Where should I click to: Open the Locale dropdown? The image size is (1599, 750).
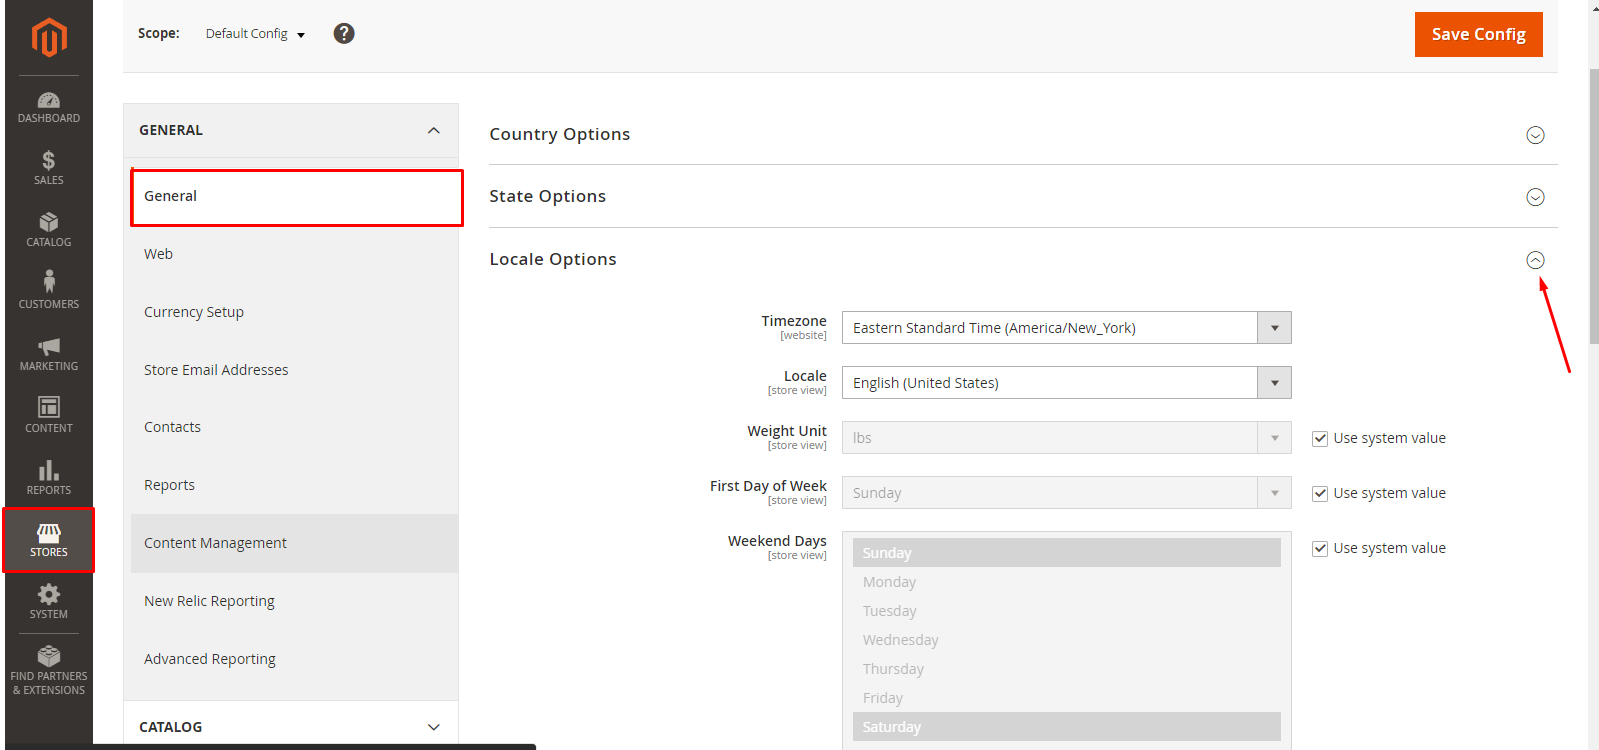click(1067, 383)
